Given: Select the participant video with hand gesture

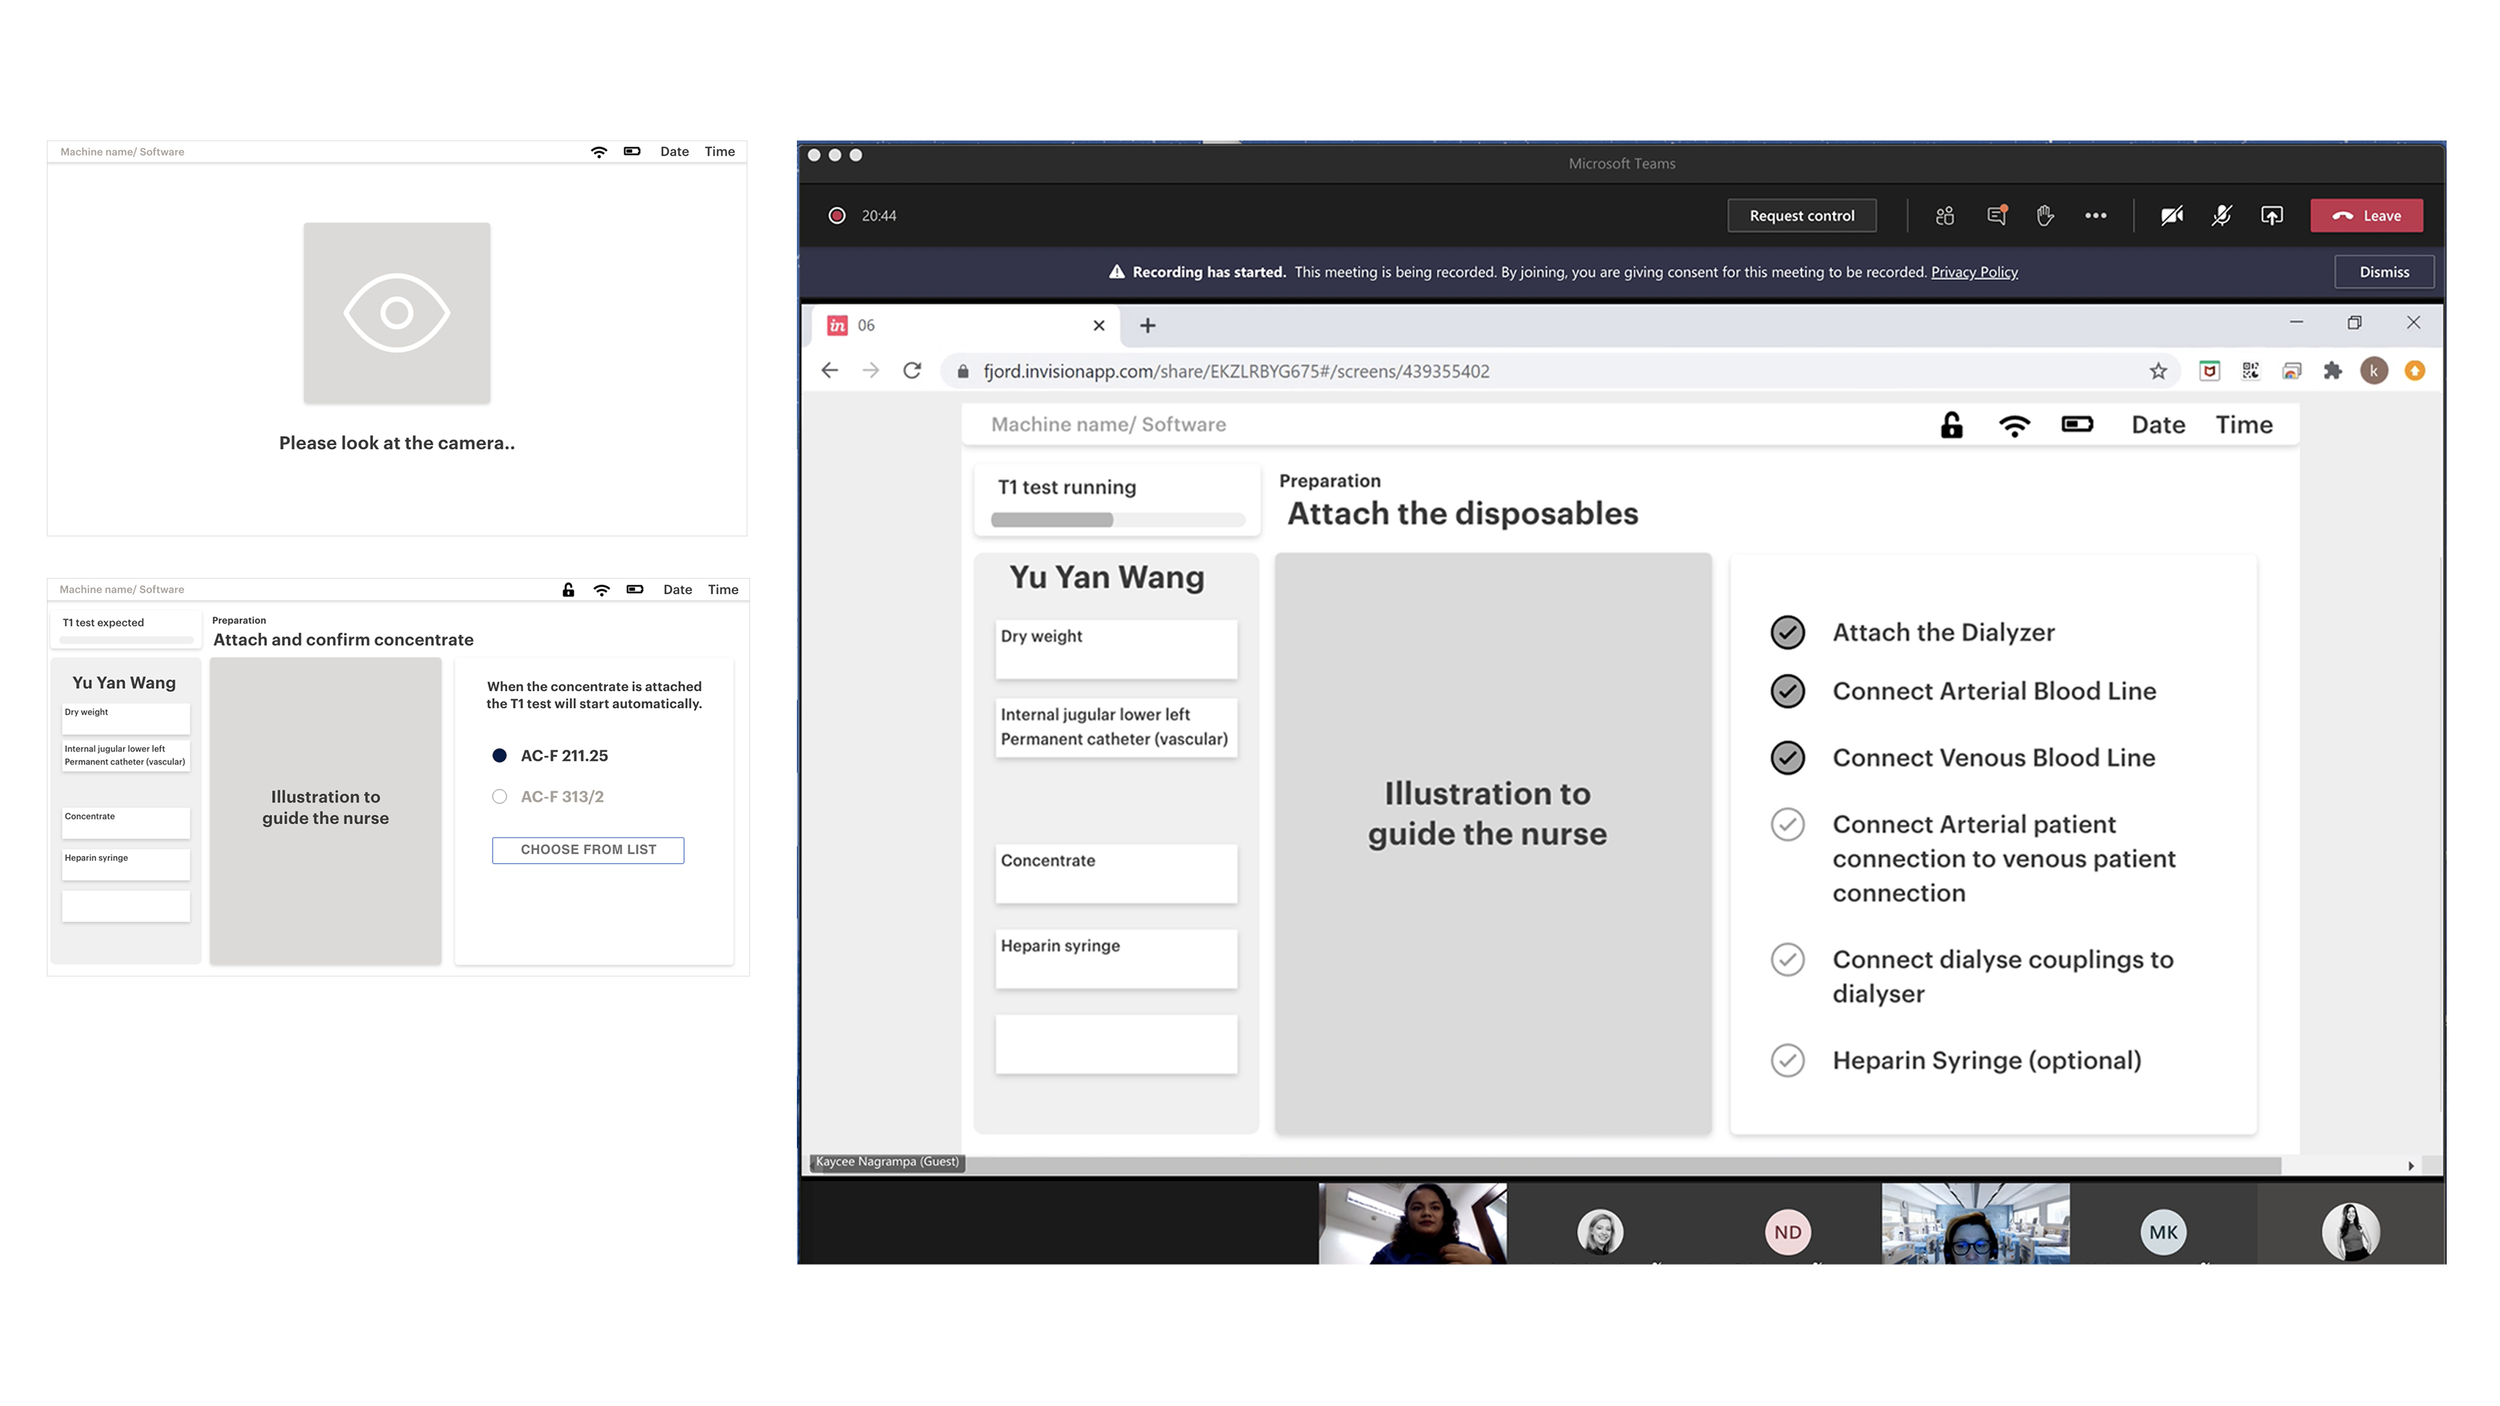Looking at the screenshot, I should click(x=1412, y=1224).
